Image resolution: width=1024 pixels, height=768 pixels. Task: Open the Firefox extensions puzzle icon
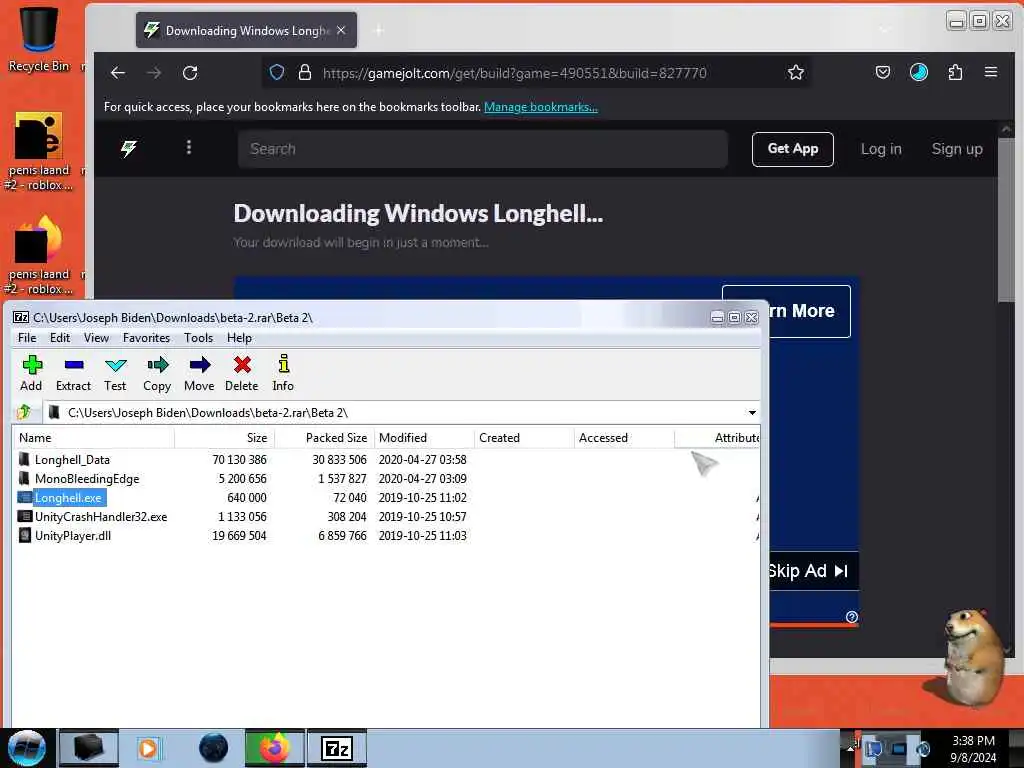(955, 72)
